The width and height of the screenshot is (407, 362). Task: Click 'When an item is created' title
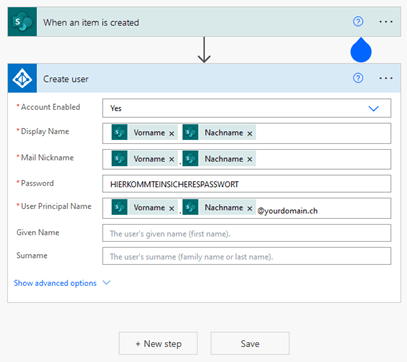[91, 23]
